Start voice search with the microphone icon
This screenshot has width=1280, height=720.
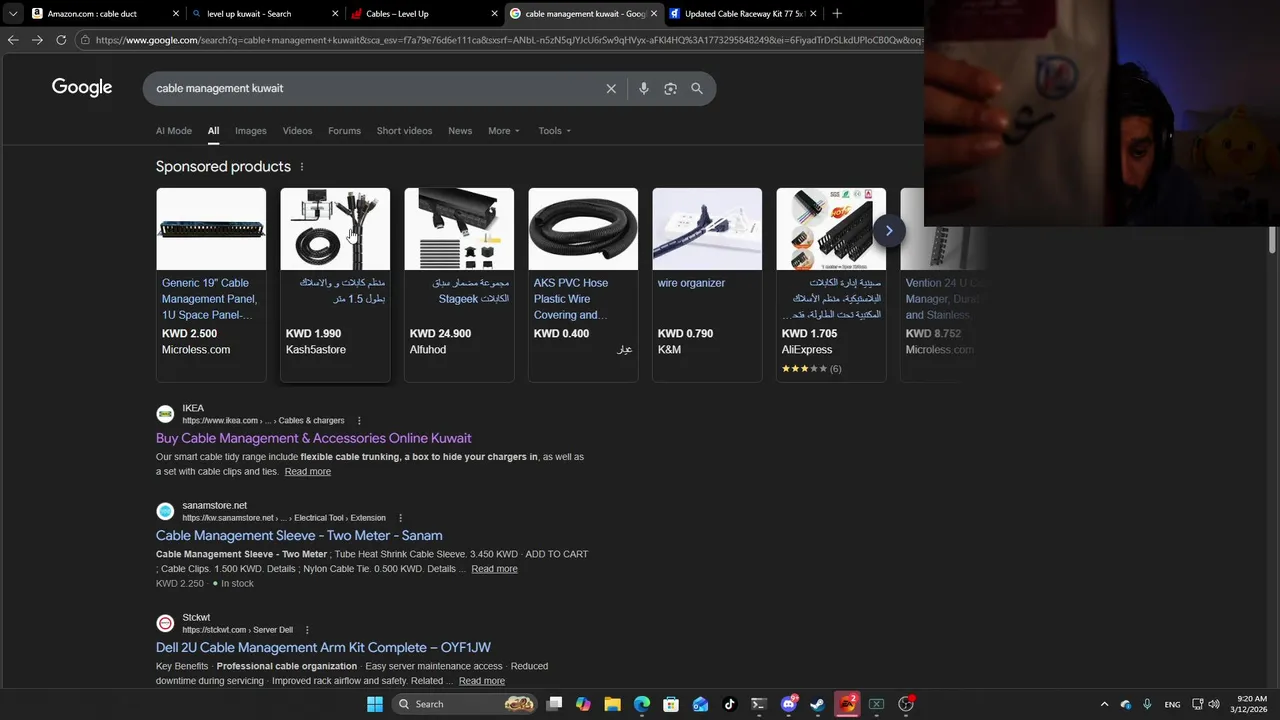coord(644,89)
